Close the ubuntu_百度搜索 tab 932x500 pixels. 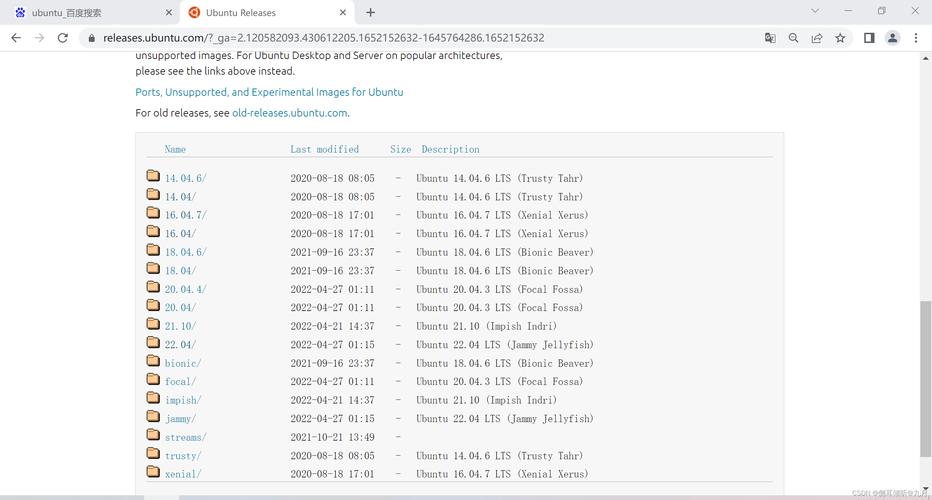(169, 12)
